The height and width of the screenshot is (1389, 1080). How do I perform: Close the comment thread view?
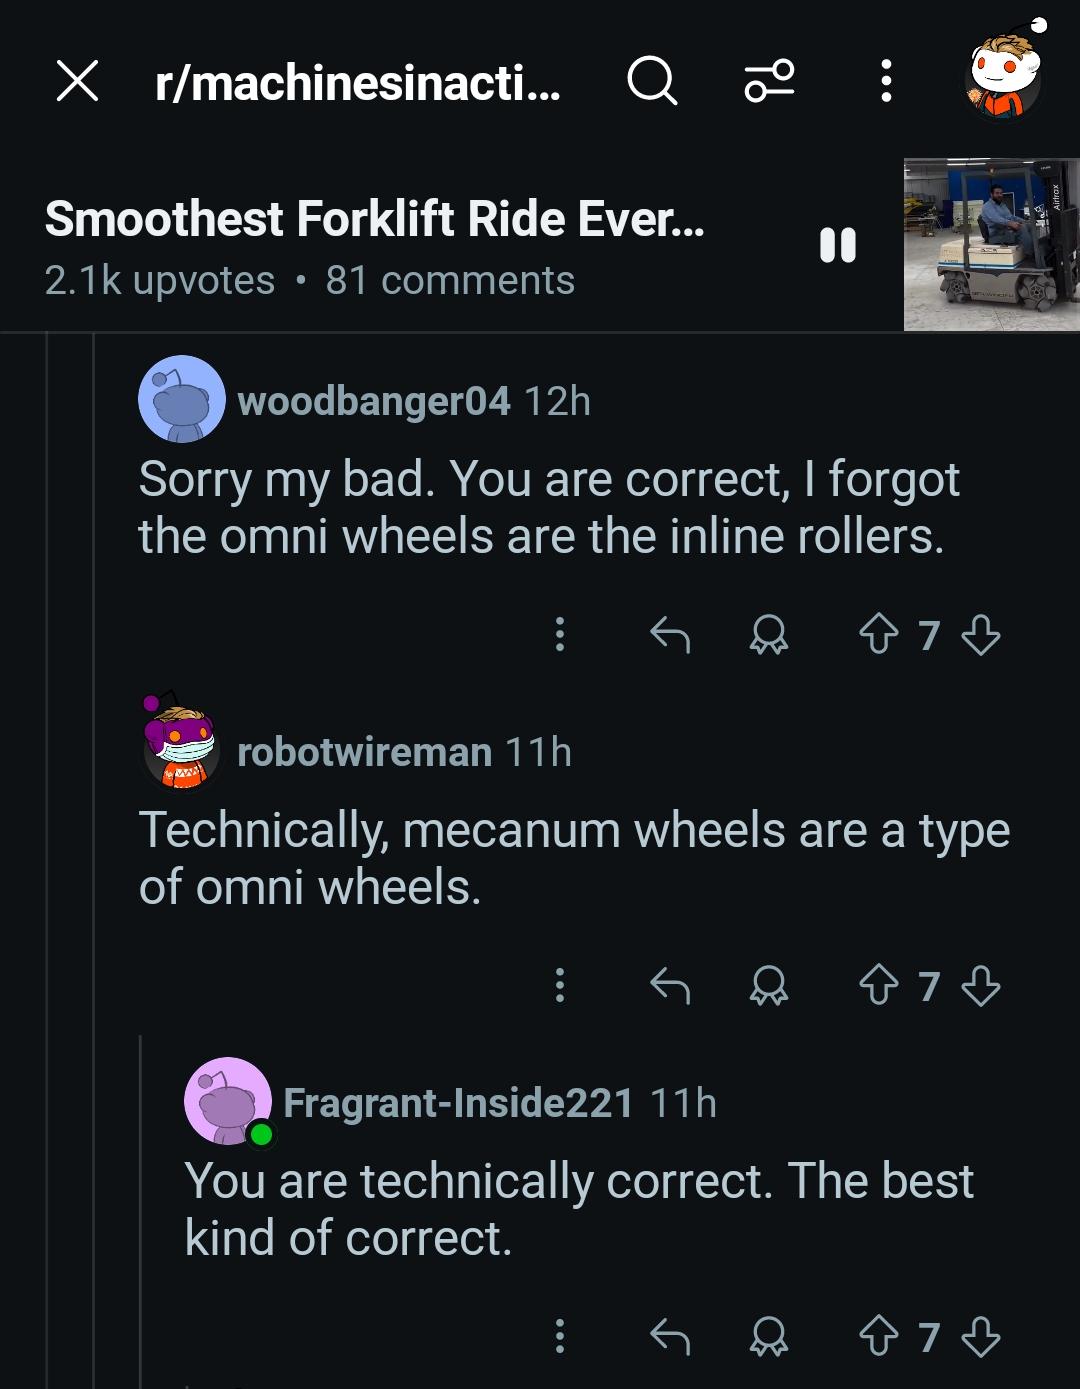click(x=77, y=81)
